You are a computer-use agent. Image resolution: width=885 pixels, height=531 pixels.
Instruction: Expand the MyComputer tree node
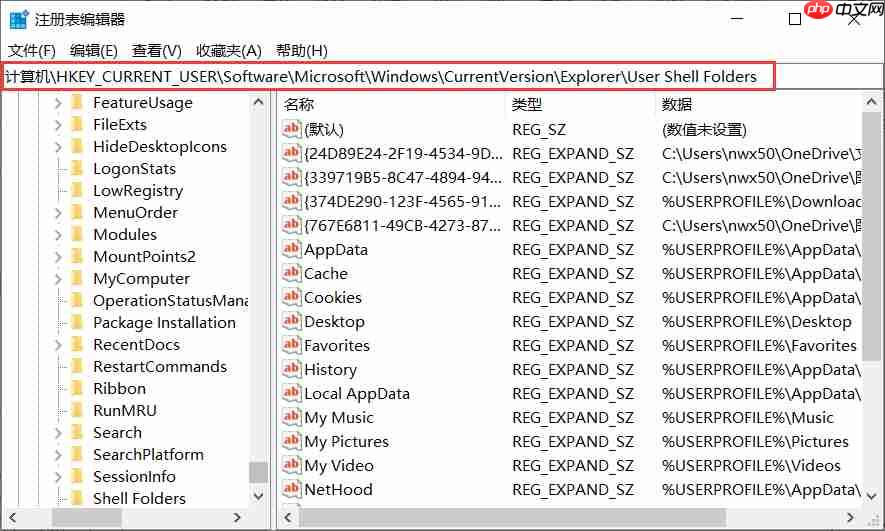58,279
